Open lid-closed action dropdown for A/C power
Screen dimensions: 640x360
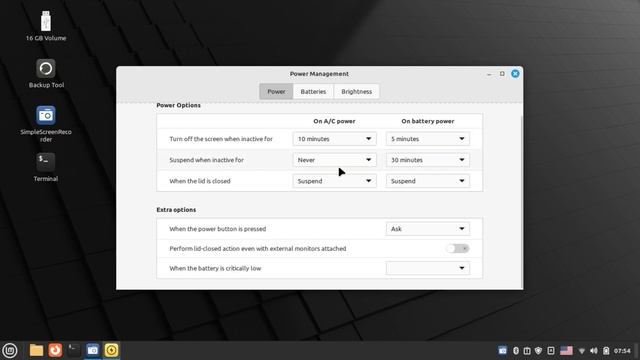(x=334, y=181)
